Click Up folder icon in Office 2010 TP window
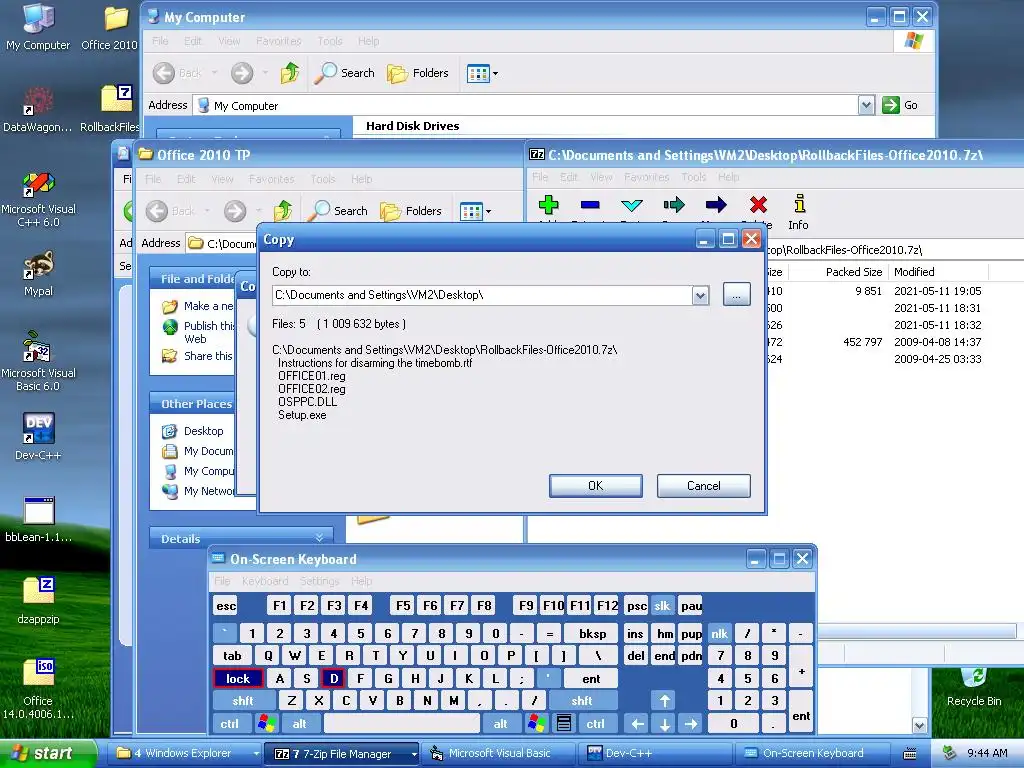Image resolution: width=1024 pixels, height=768 pixels. point(283,211)
